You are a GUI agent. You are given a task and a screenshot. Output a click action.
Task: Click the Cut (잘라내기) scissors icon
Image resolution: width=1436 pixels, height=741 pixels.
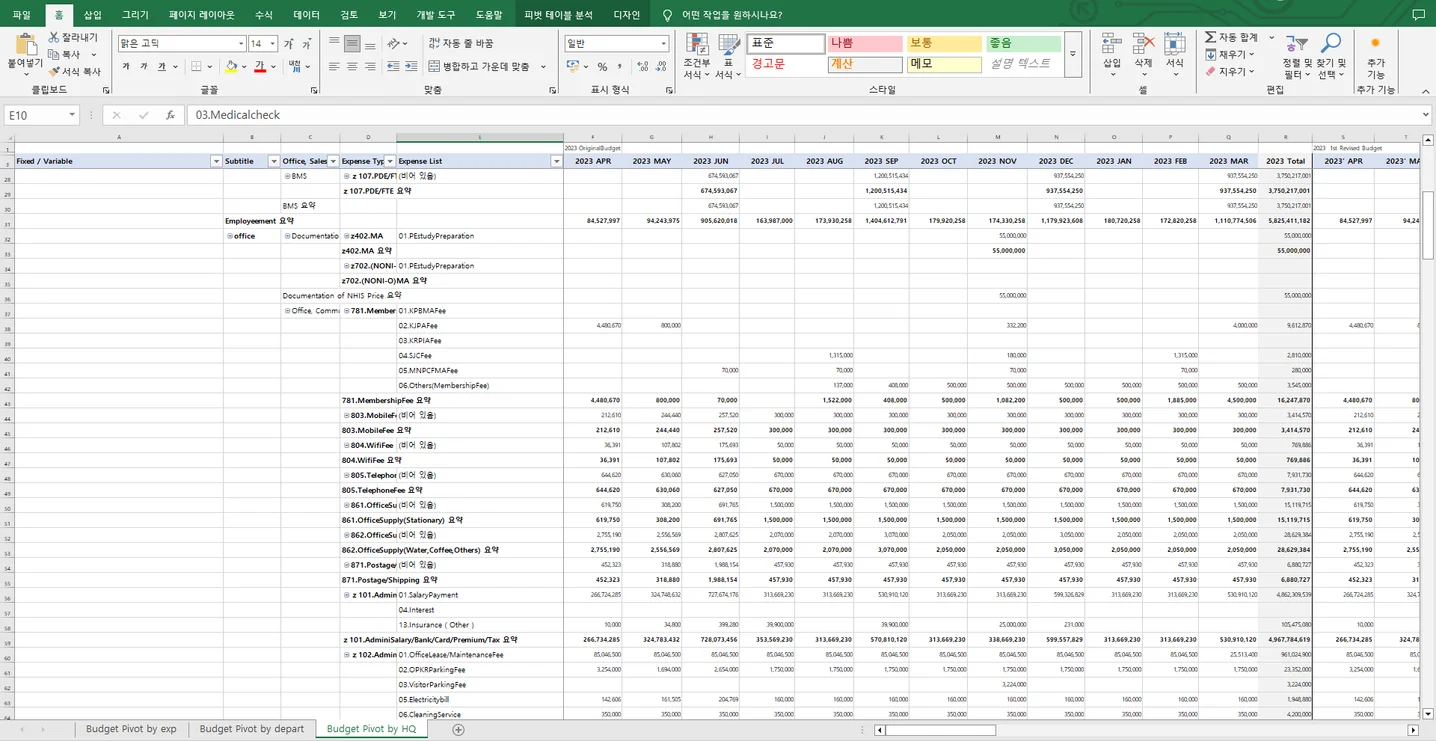tap(55, 38)
